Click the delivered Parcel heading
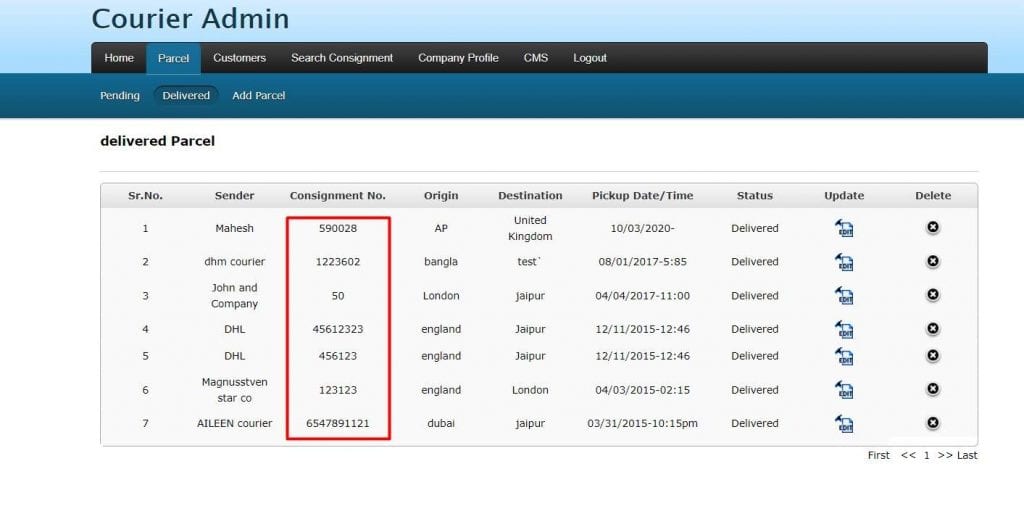The height and width of the screenshot is (519, 1024). pos(157,141)
